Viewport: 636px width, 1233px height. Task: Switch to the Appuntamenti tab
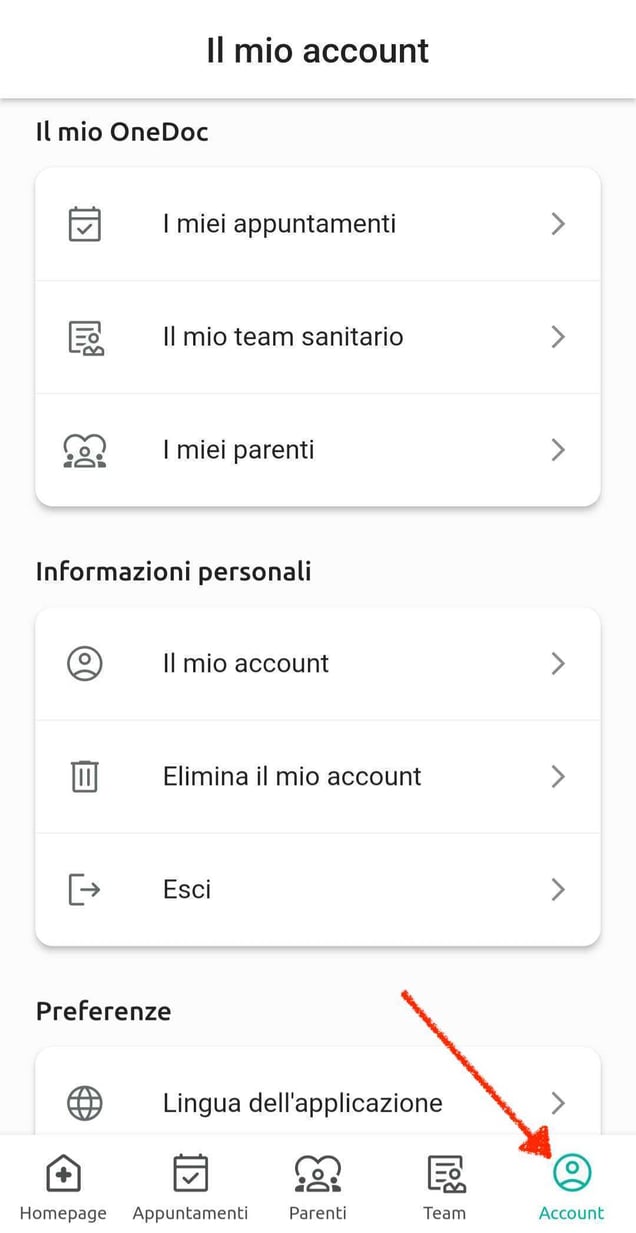click(190, 1187)
